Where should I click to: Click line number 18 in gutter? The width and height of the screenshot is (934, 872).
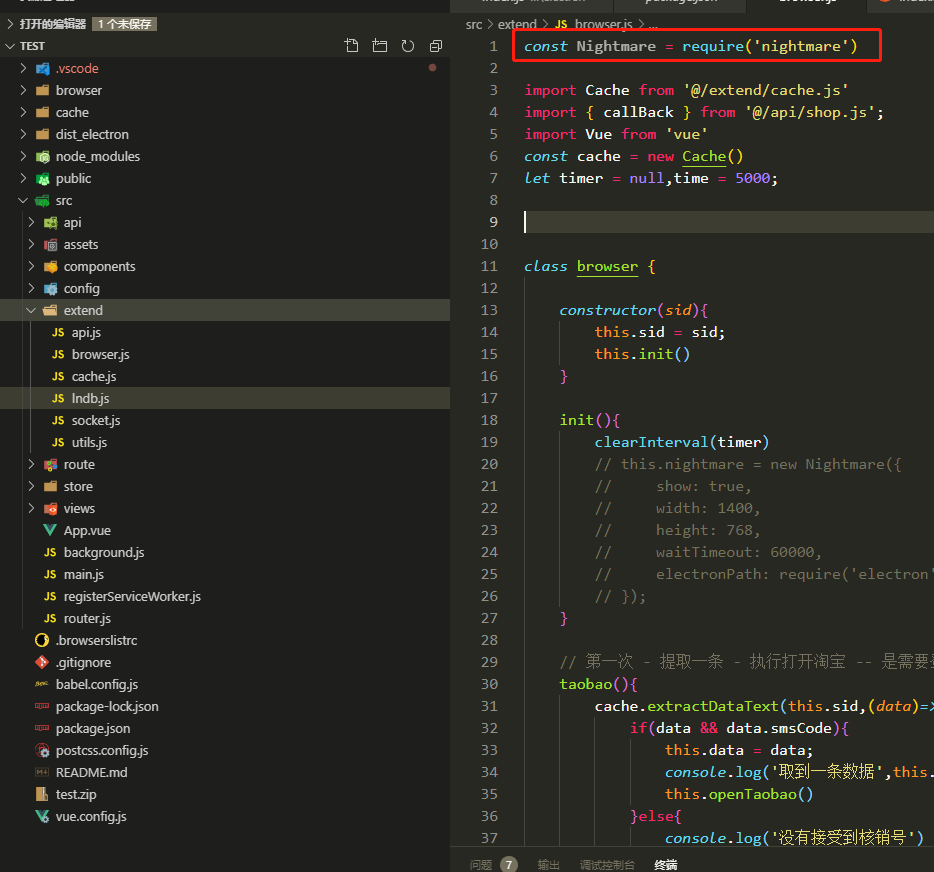pyautogui.click(x=489, y=421)
